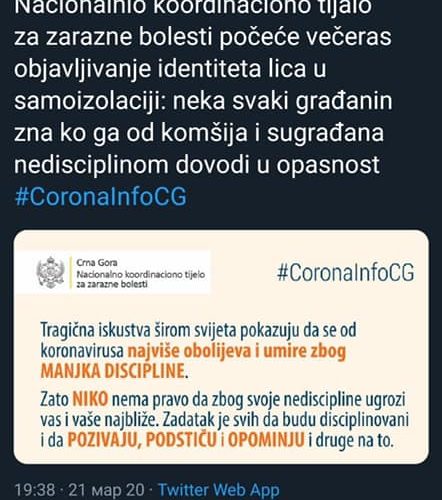The width and height of the screenshot is (442, 500).
Task: Open the blue #CoronaInfoCG hashtag in tweet
Action: point(101,197)
